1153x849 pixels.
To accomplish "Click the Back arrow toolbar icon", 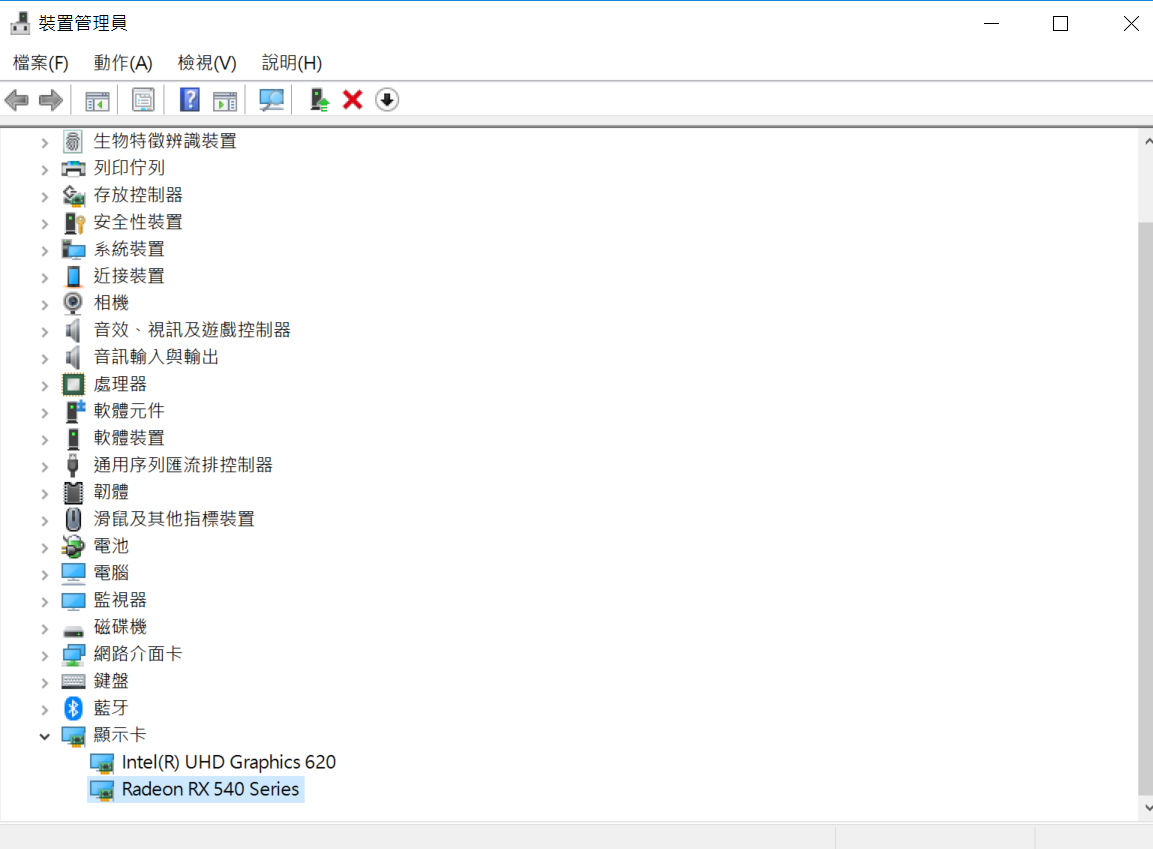I will coord(16,100).
